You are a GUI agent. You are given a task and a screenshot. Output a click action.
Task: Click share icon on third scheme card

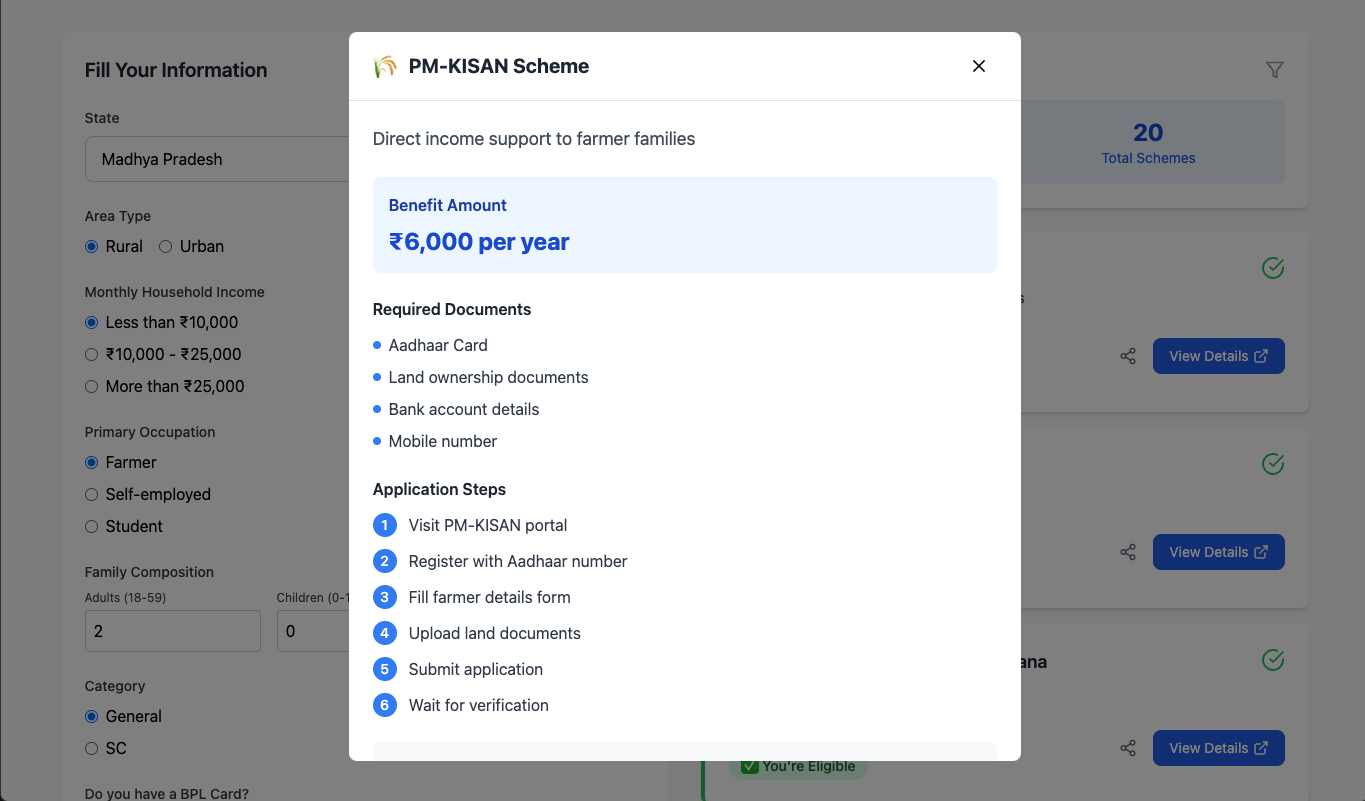tap(1128, 748)
